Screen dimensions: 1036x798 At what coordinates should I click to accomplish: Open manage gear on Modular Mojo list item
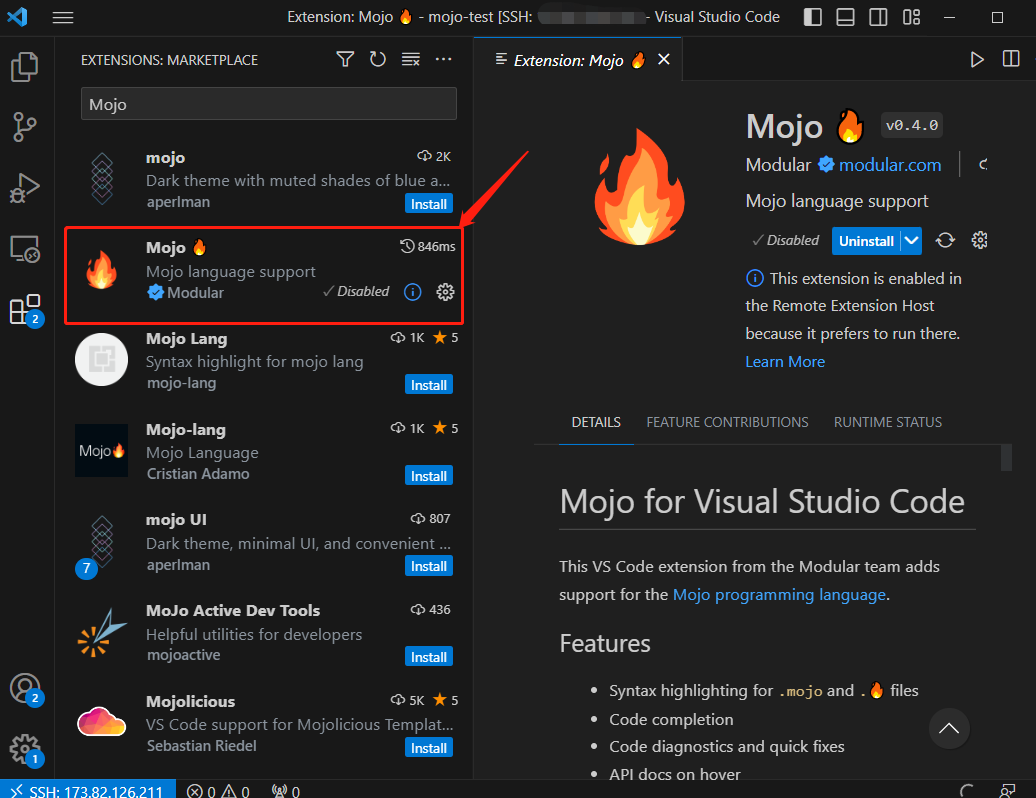[445, 292]
